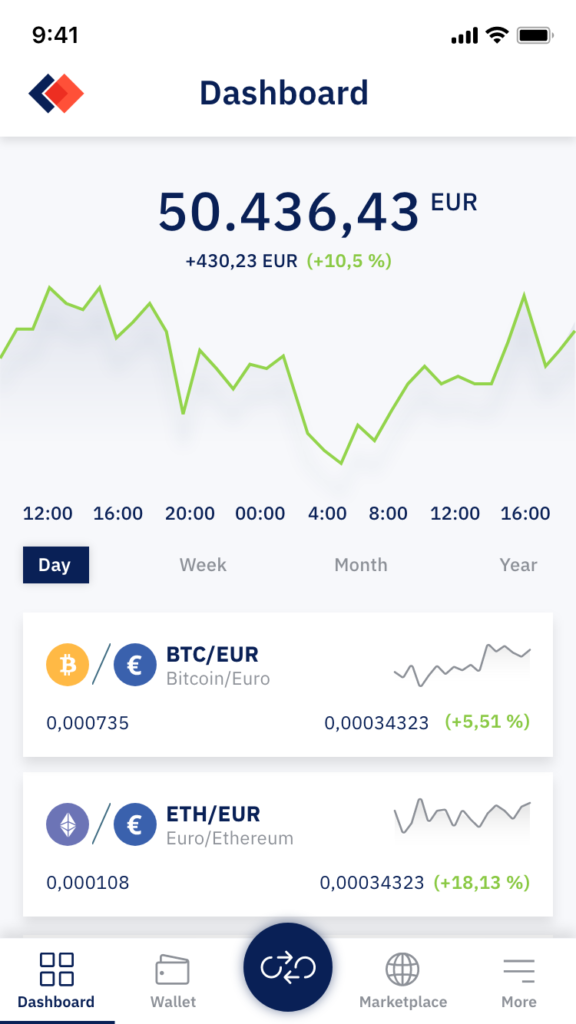Viewport: 576px width, 1024px height.
Task: Open the More menu icon
Action: pyautogui.click(x=519, y=970)
